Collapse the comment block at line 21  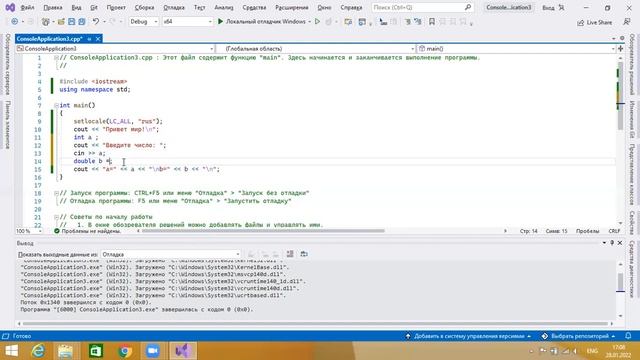(56, 217)
